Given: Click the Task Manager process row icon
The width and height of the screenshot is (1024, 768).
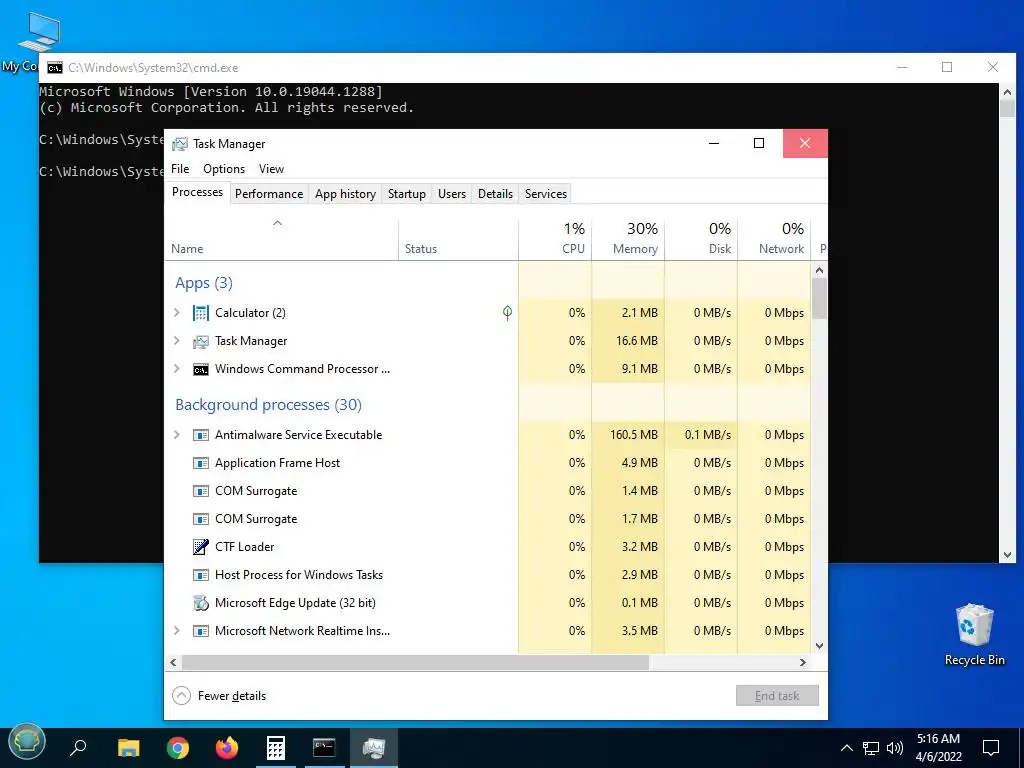Looking at the screenshot, I should tap(200, 341).
